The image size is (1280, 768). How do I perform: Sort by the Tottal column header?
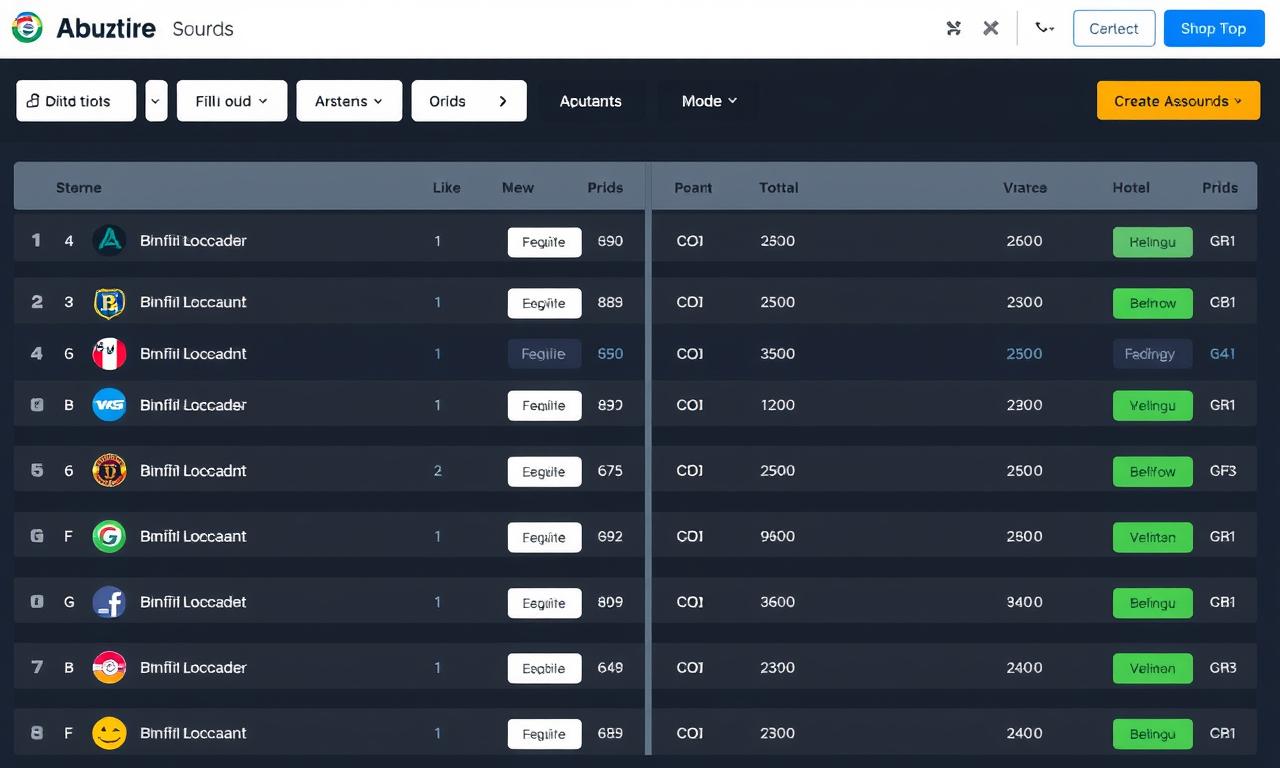[778, 187]
